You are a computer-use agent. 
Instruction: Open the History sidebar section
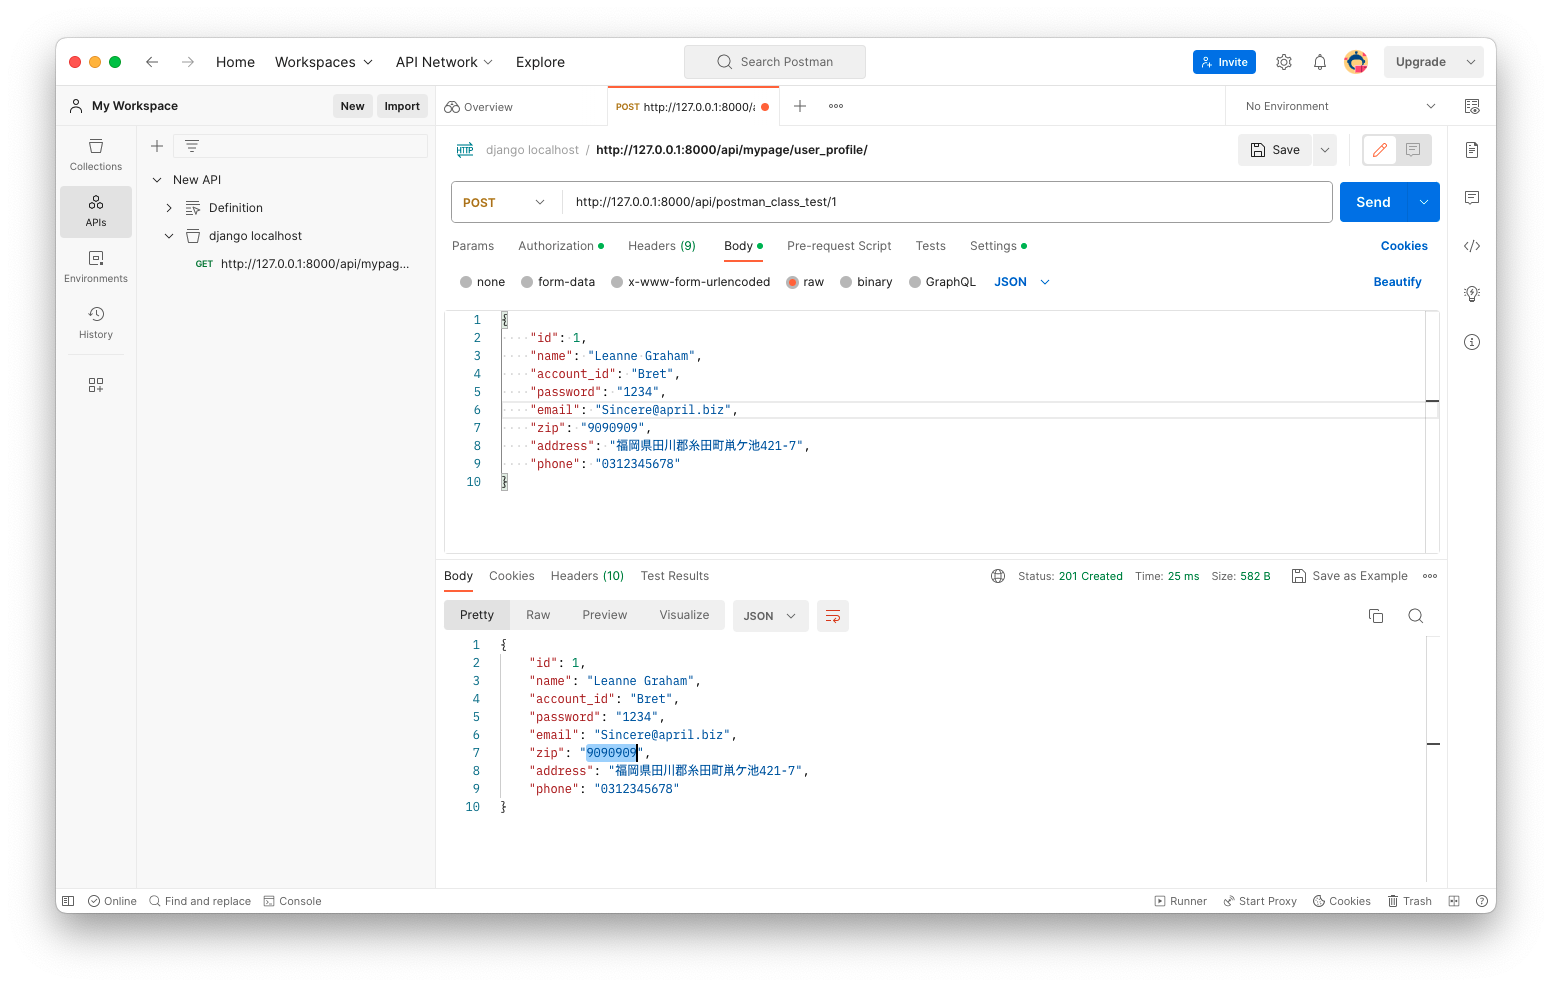95,322
